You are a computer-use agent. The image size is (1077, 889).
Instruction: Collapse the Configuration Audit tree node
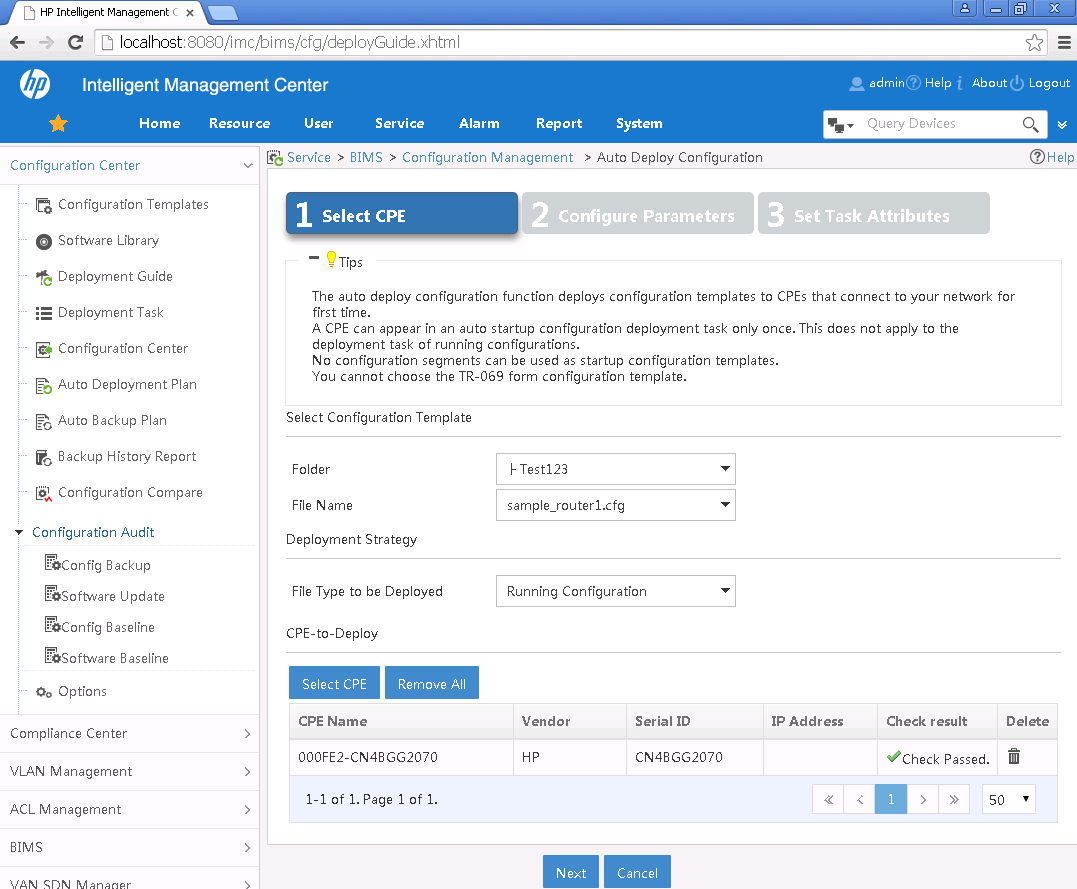(x=19, y=532)
